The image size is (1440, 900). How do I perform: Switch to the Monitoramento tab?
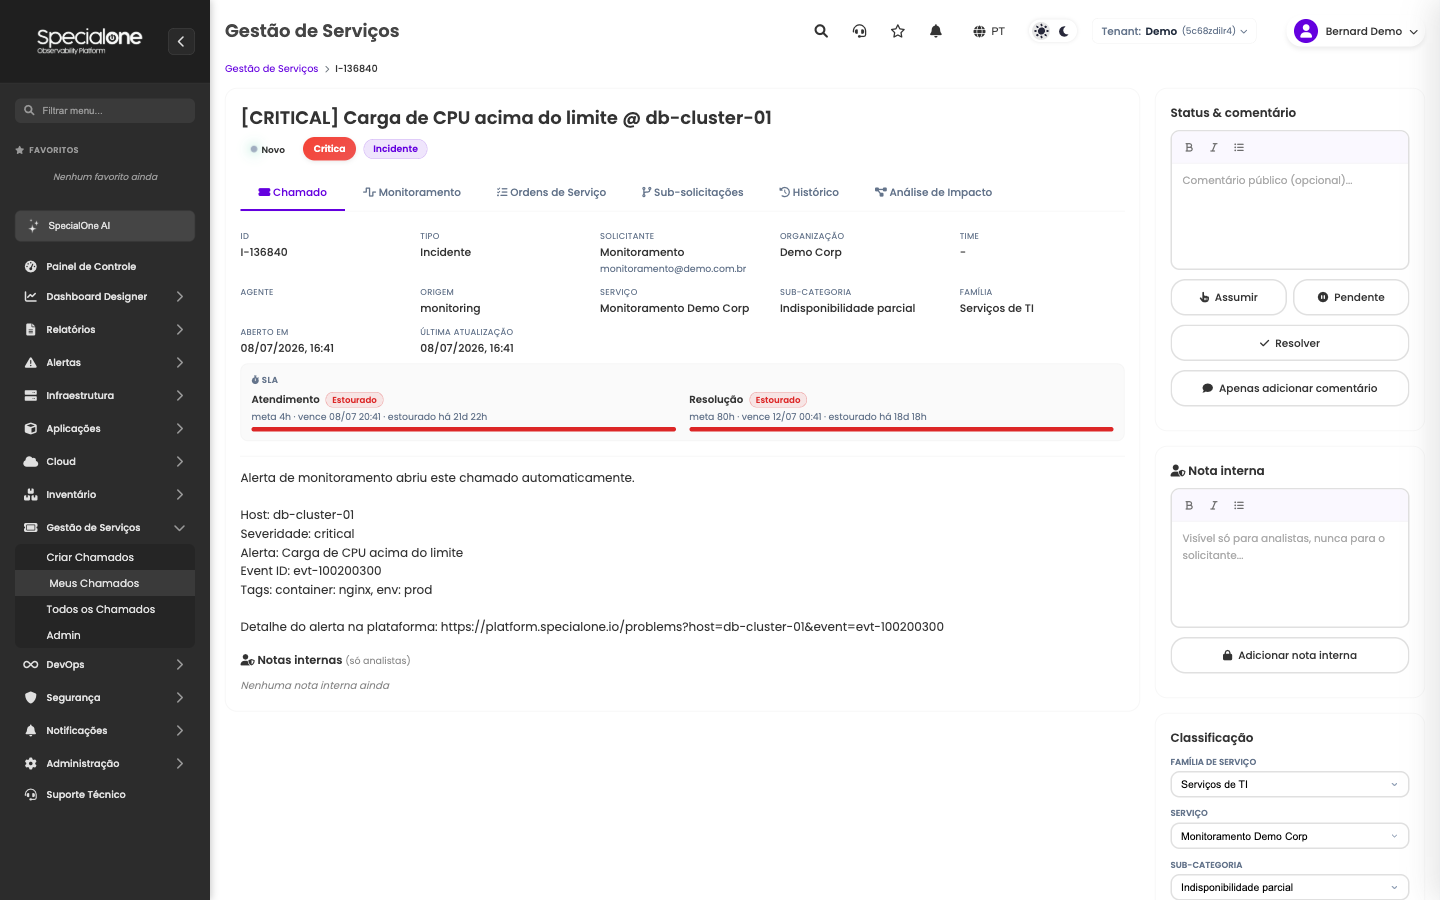[412, 192]
